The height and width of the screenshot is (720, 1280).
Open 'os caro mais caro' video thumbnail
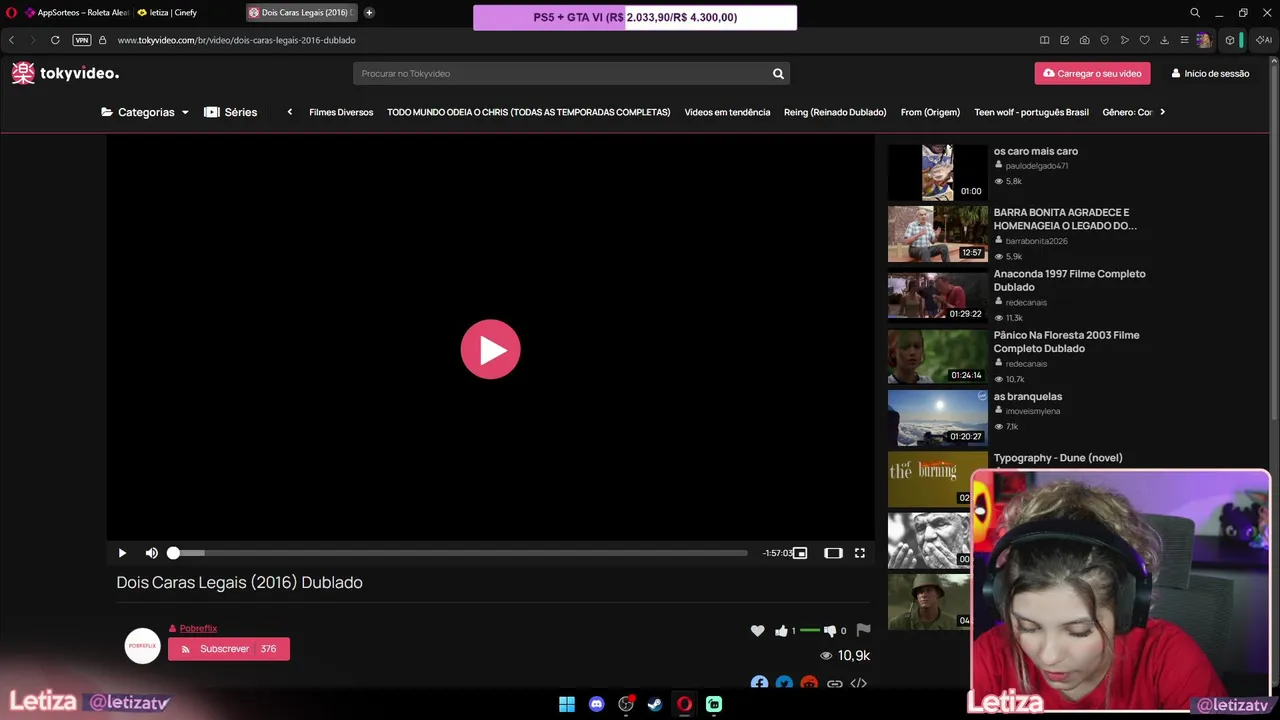[x=937, y=172]
